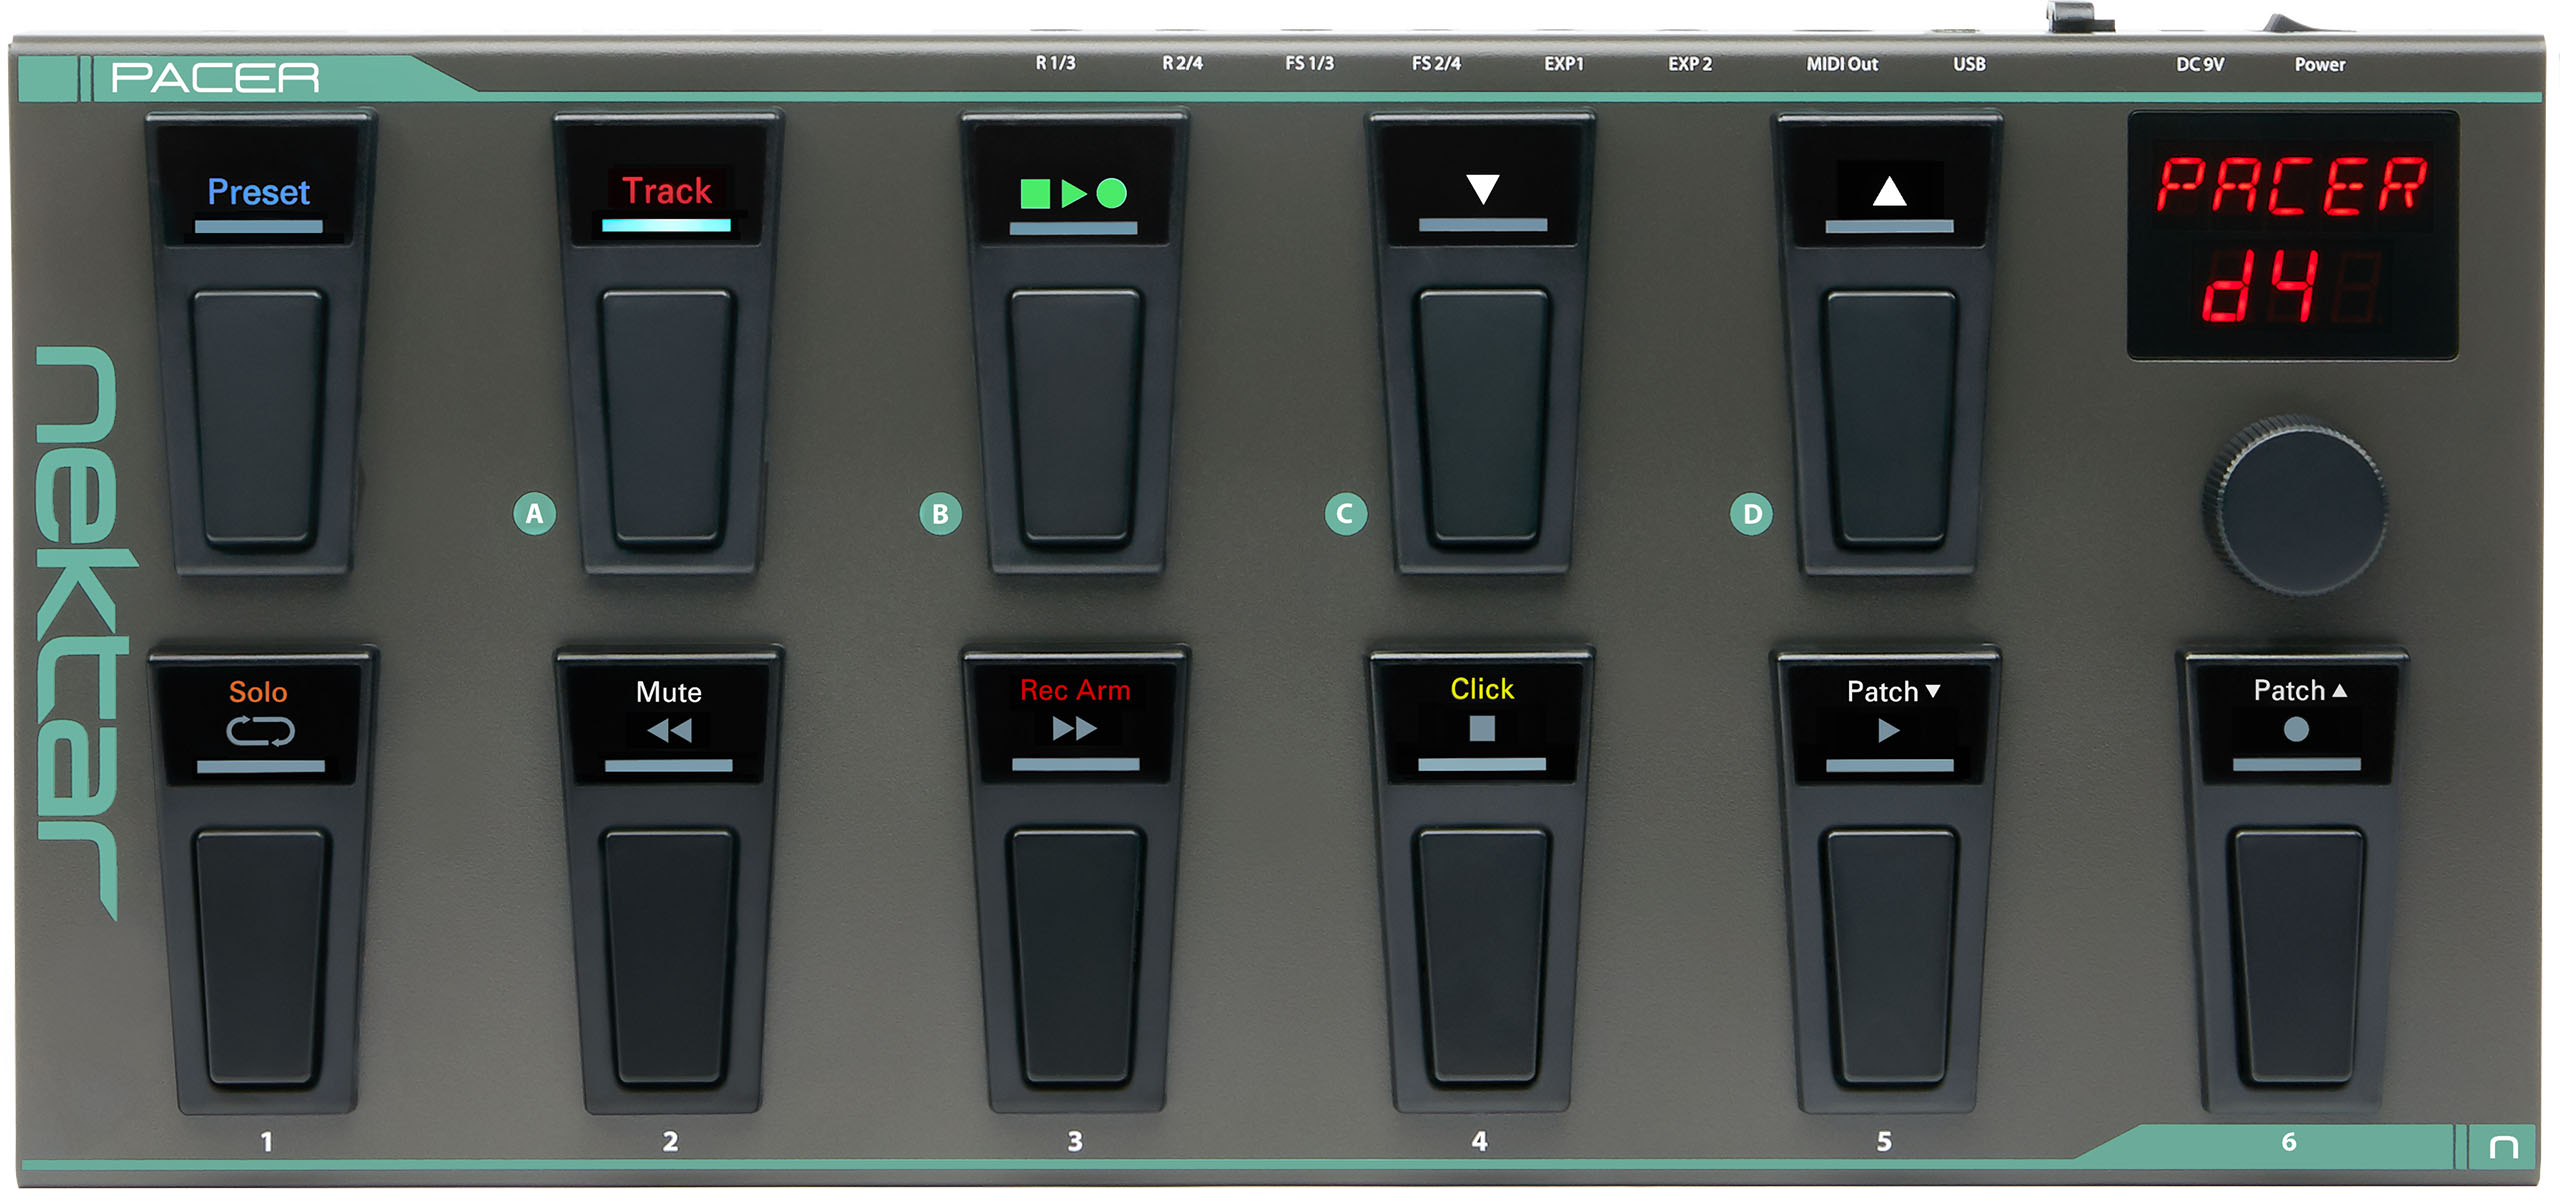This screenshot has height=1189, width=2560.
Task: Click the round data encoder knob
Action: (2297, 508)
